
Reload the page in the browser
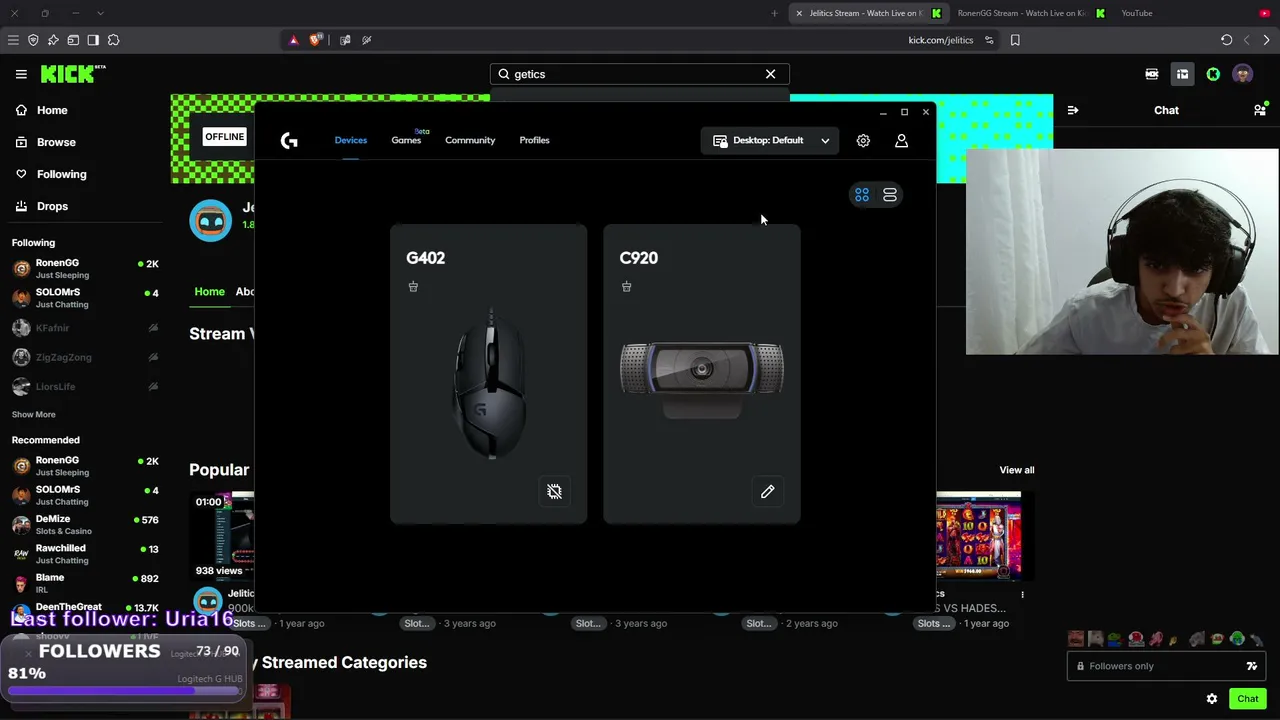point(1227,40)
